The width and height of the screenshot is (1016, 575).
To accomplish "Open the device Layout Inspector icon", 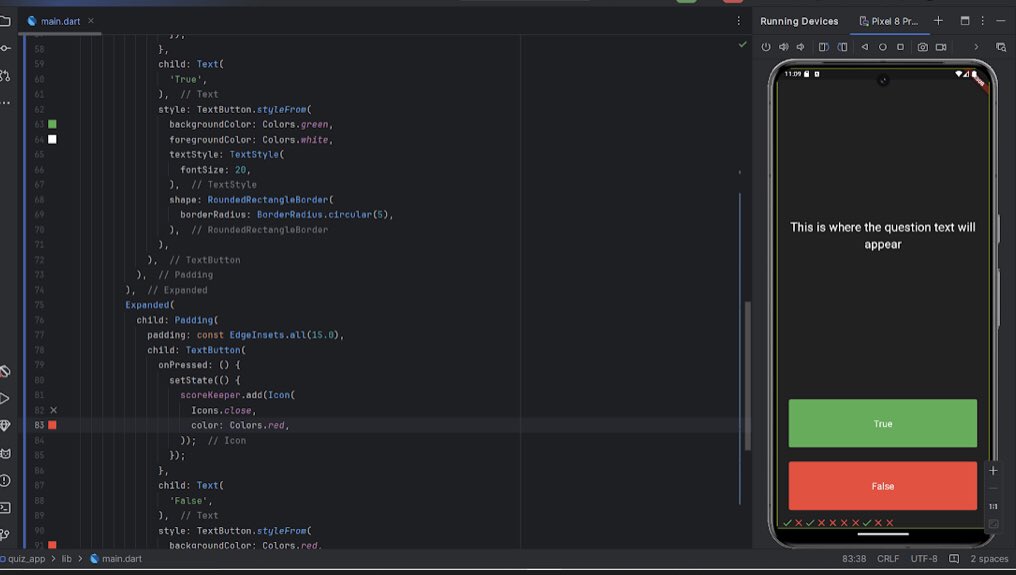I will point(1001,47).
